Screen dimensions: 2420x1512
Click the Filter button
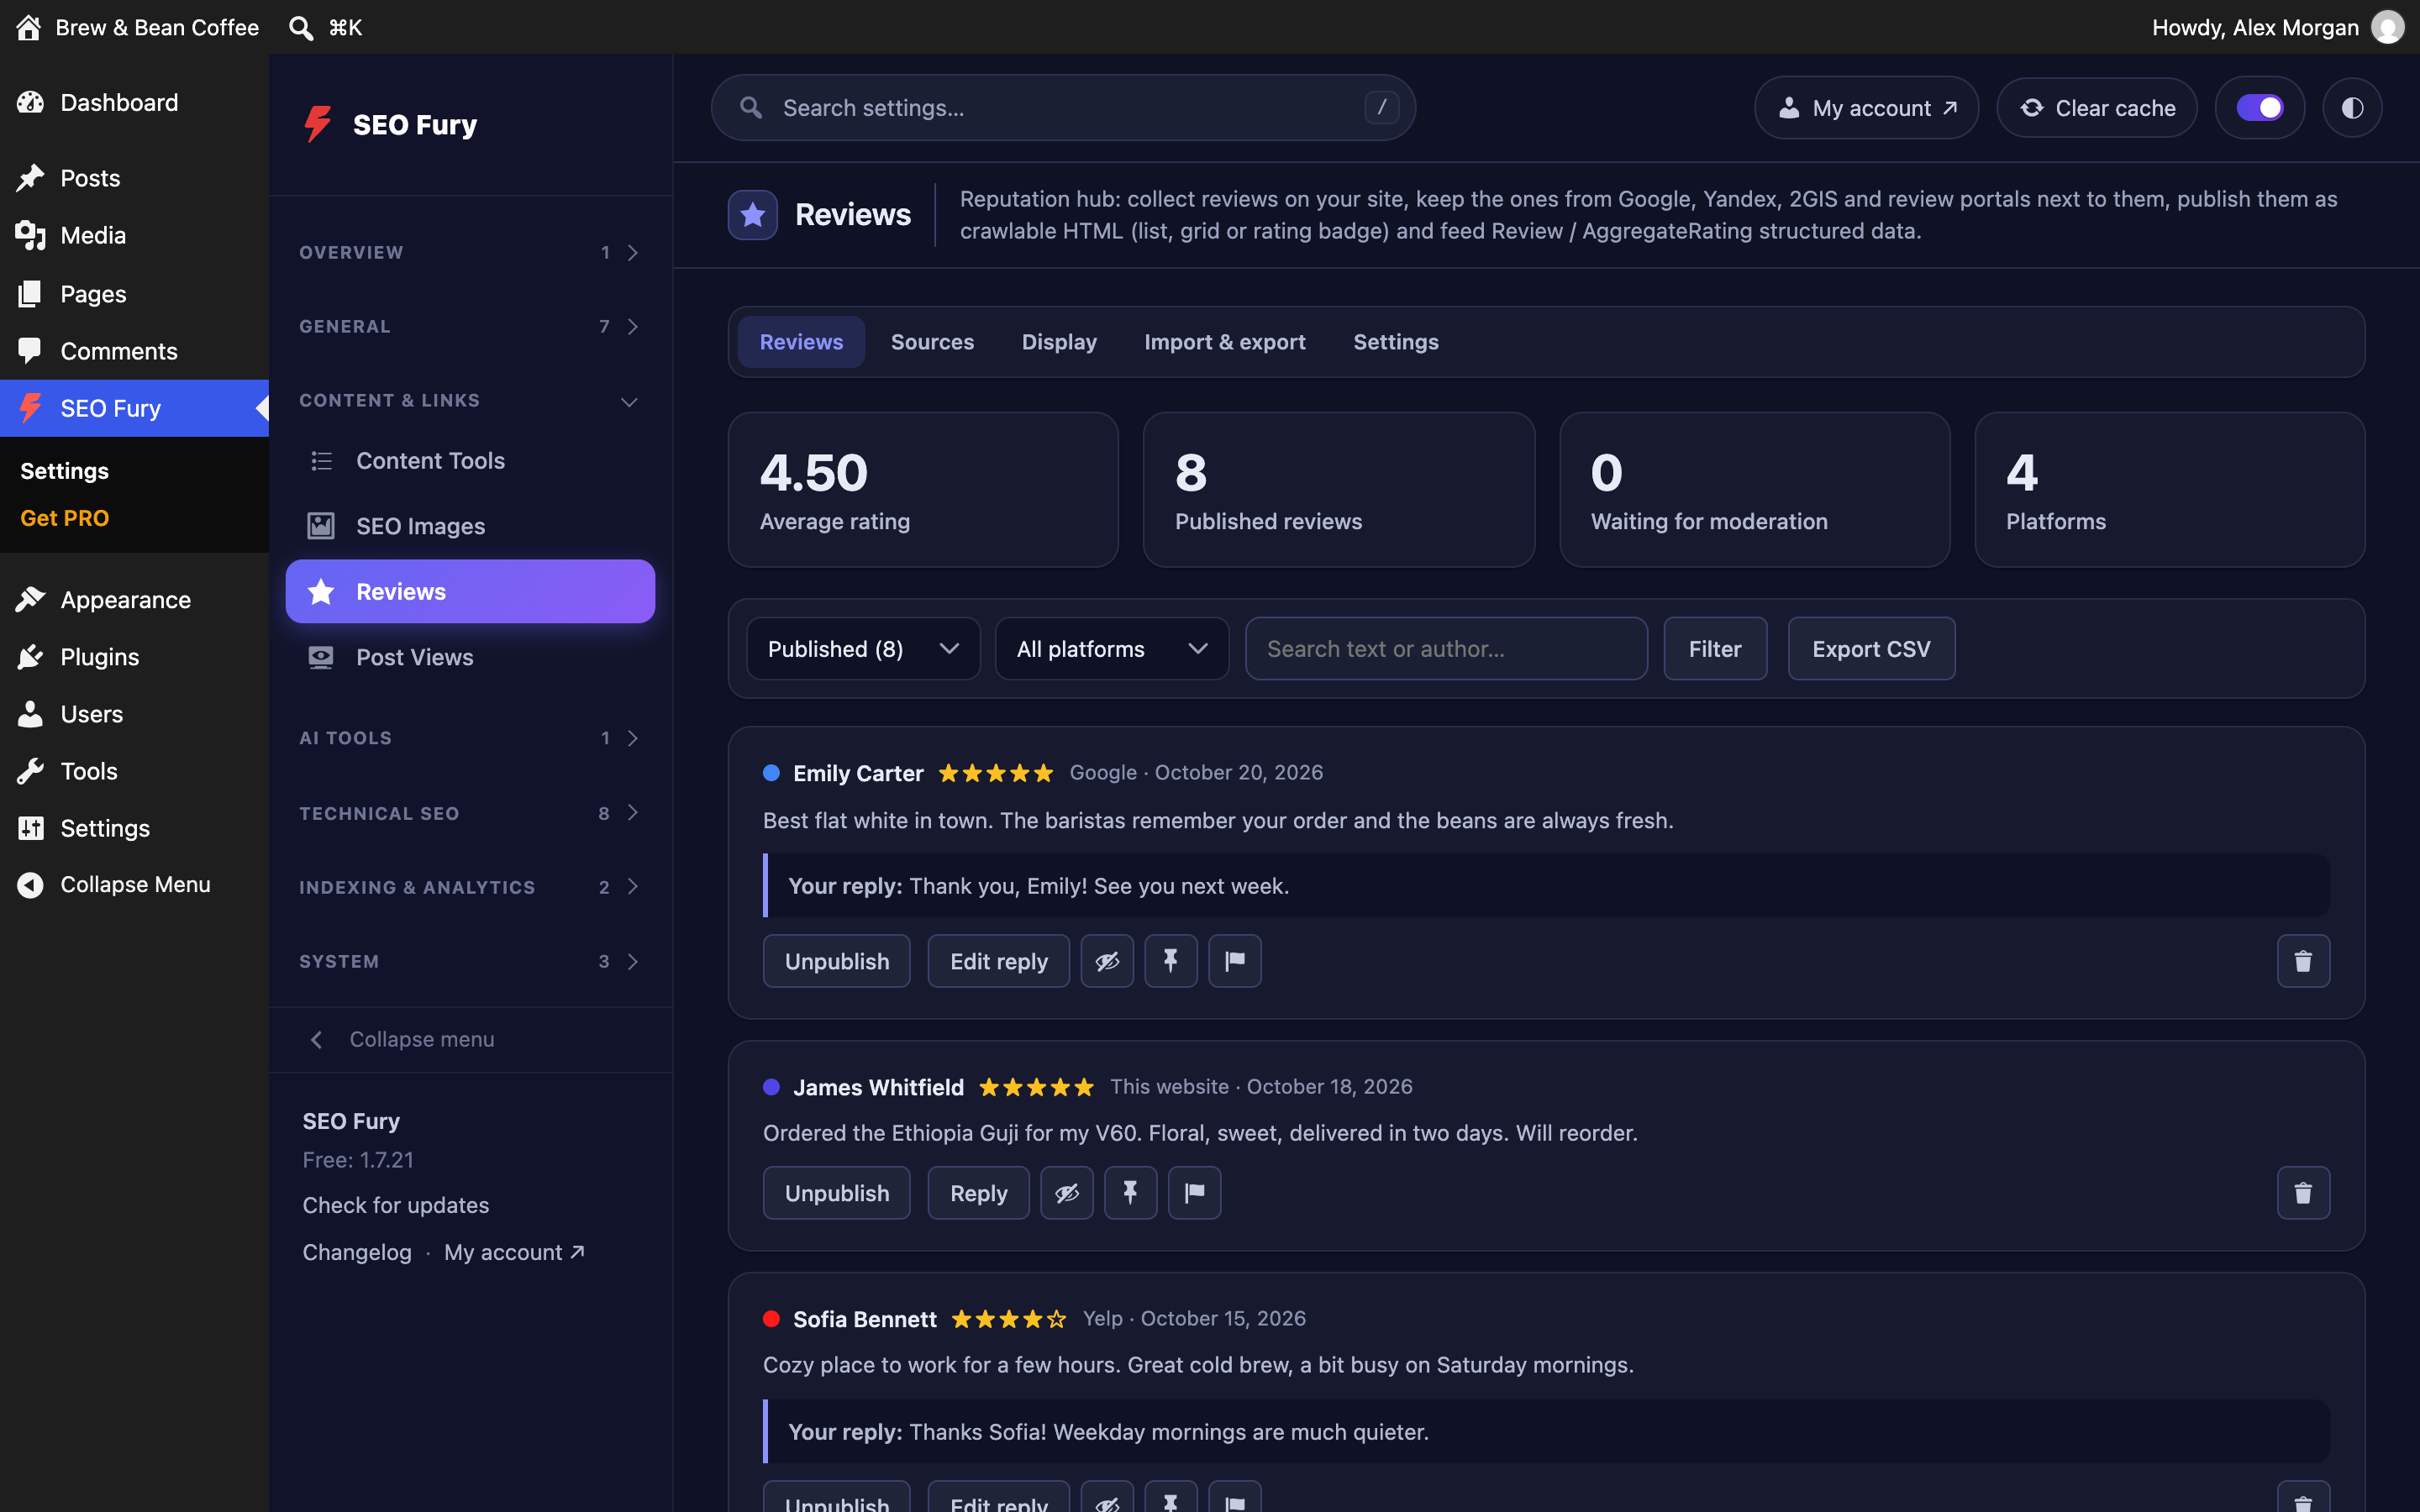(x=1715, y=649)
